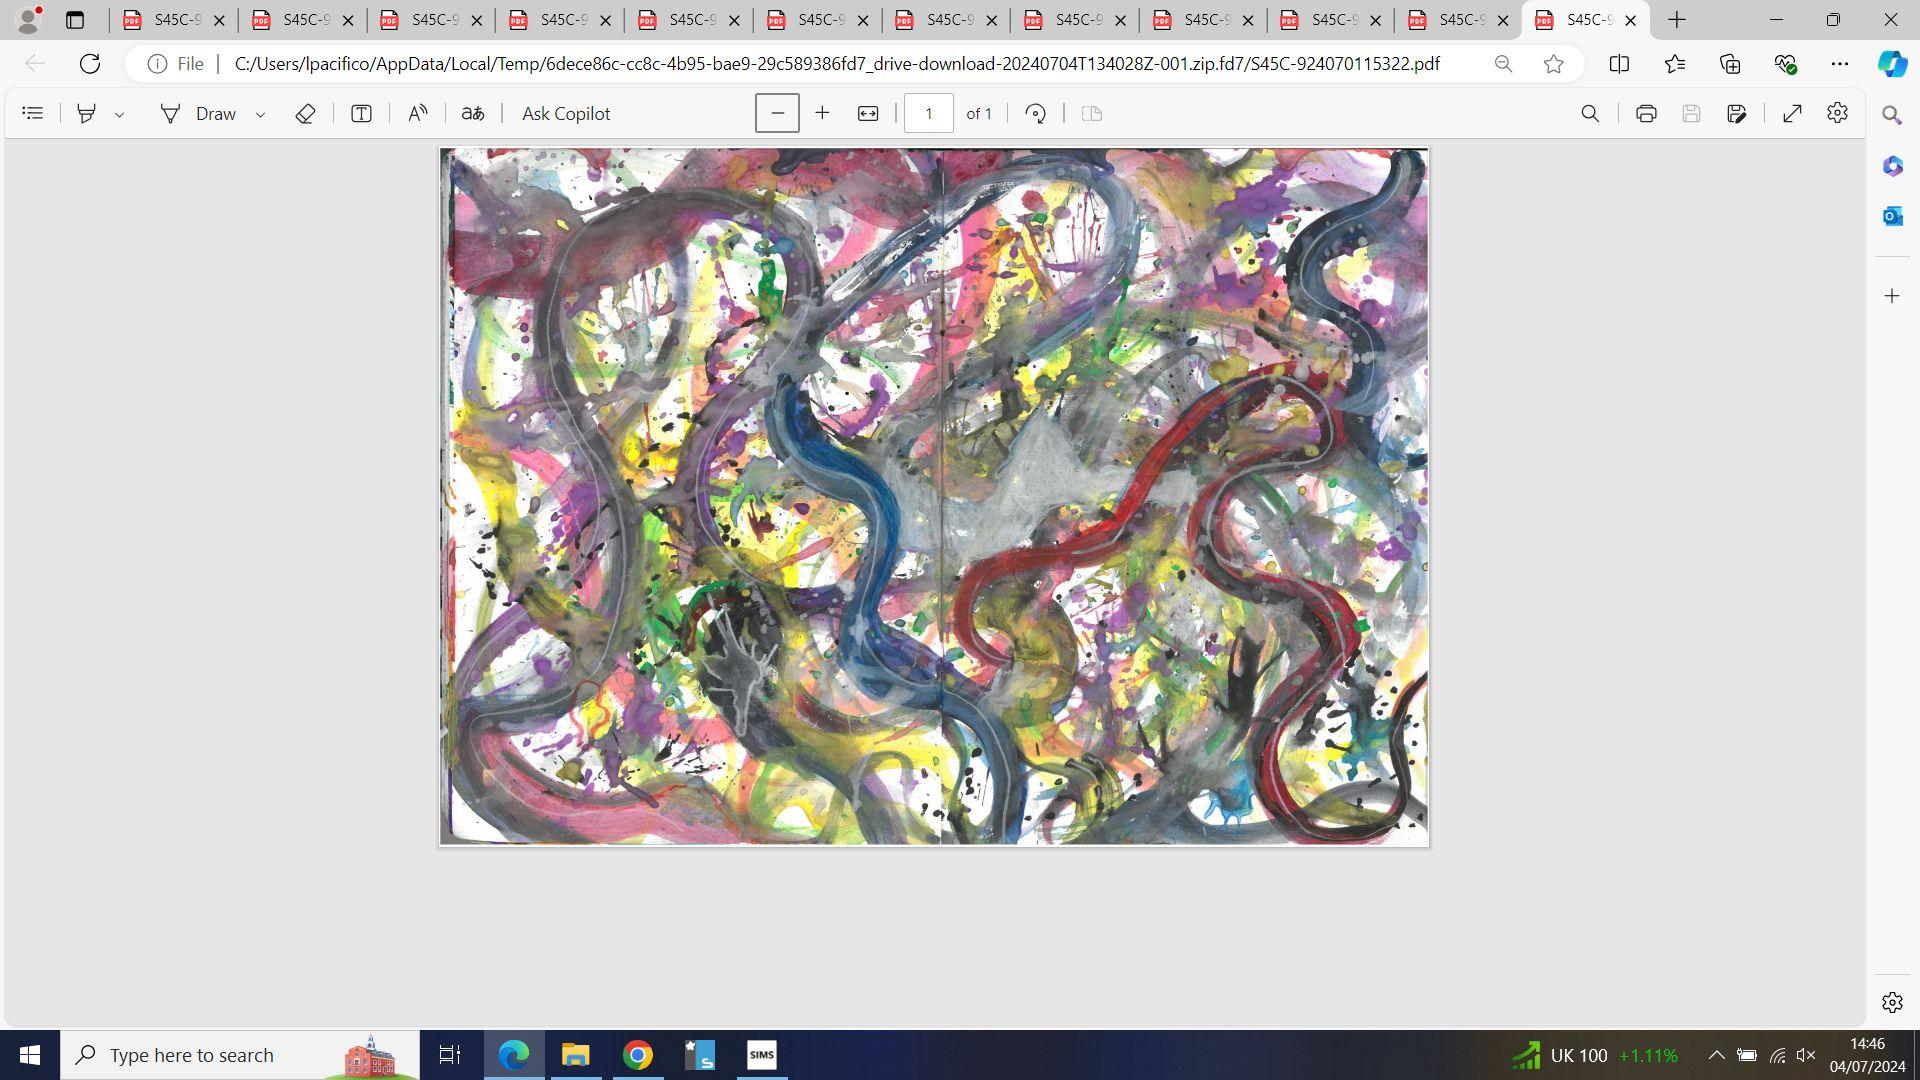Show hidden system tray icons
The image size is (1920, 1080).
click(x=1716, y=1055)
